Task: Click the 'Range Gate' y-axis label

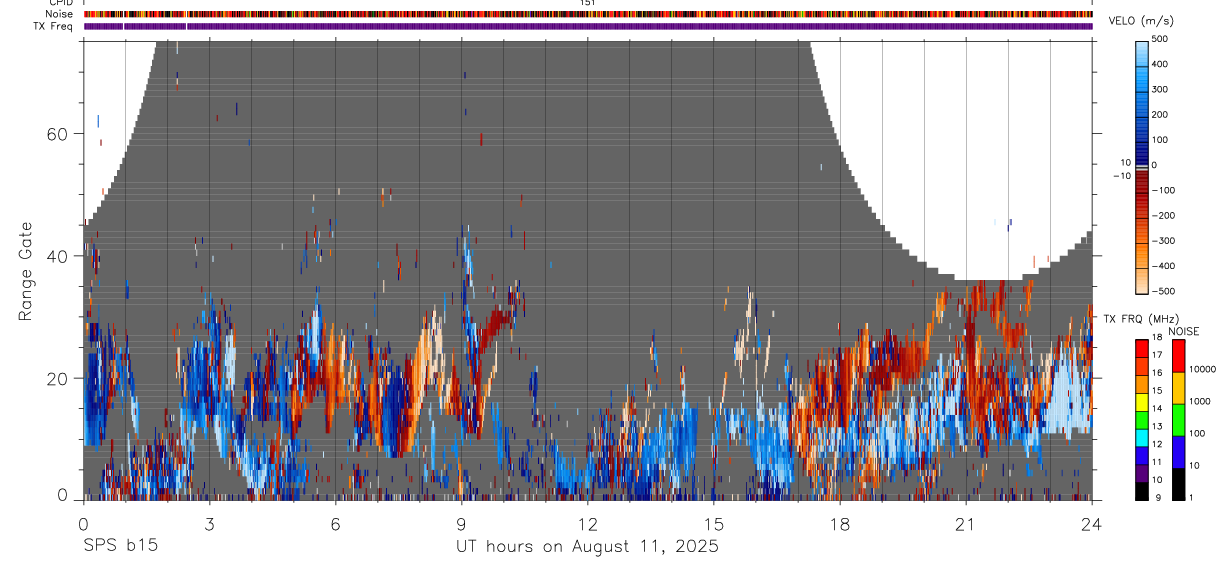Action: coord(26,271)
